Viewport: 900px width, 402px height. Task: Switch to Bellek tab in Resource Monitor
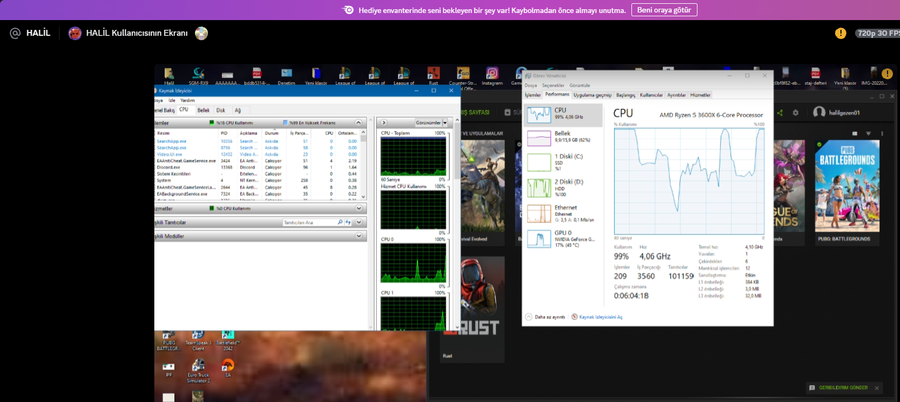pyautogui.click(x=203, y=110)
